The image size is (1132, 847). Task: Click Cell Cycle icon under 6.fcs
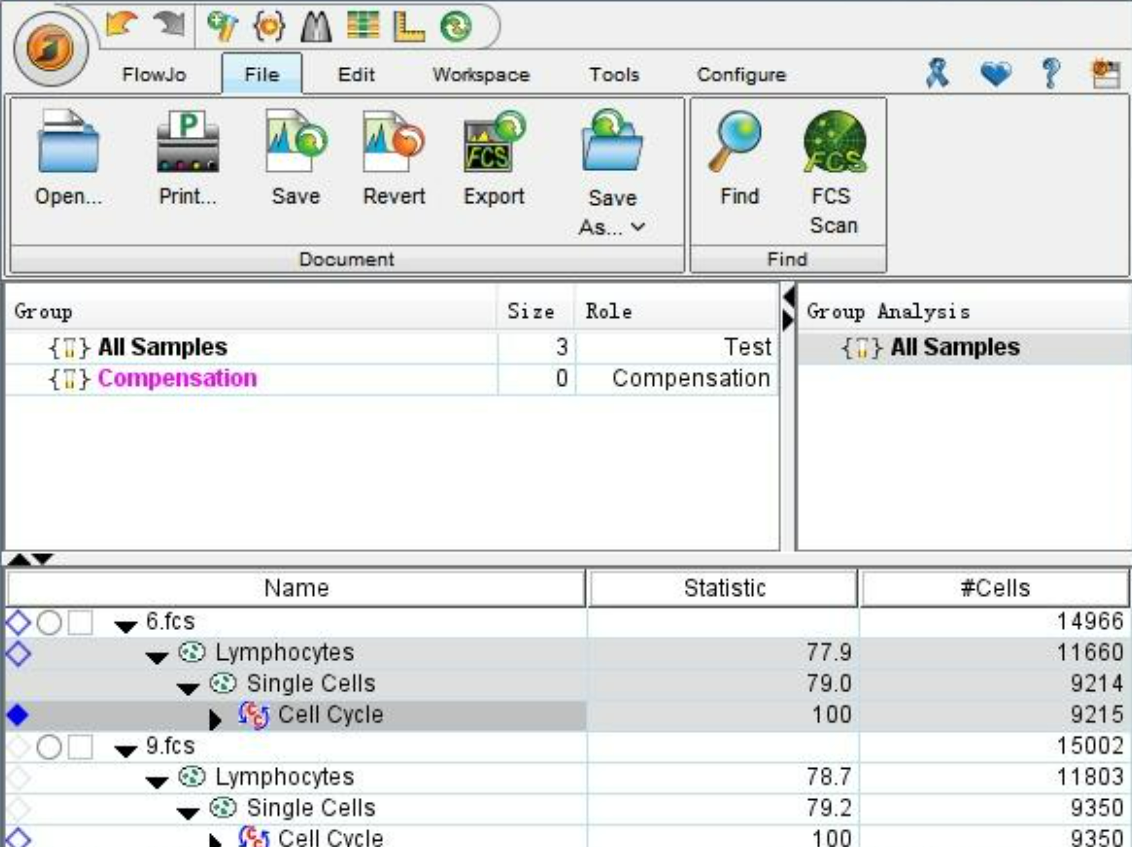pyautogui.click(x=253, y=715)
